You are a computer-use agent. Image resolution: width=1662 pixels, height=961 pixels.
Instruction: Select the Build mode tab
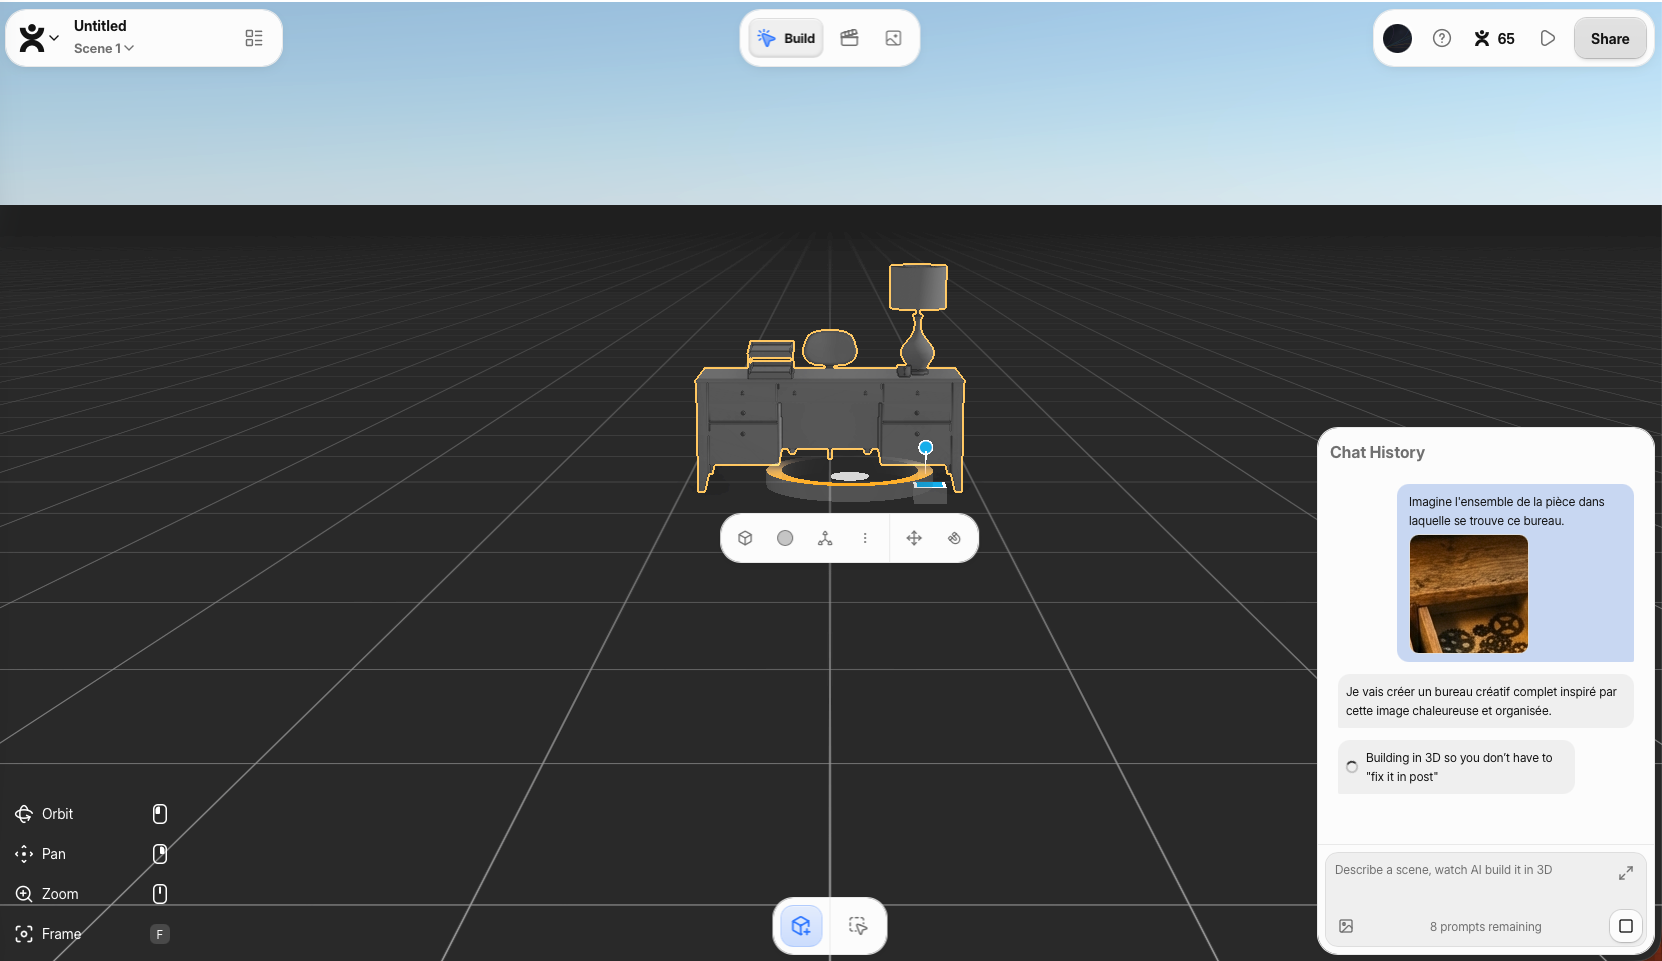point(786,38)
